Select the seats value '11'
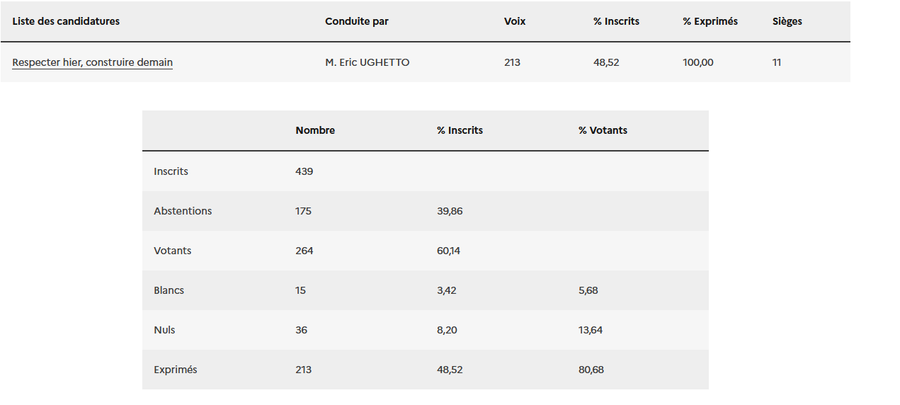Image resolution: width=900 pixels, height=405 pixels. point(777,63)
